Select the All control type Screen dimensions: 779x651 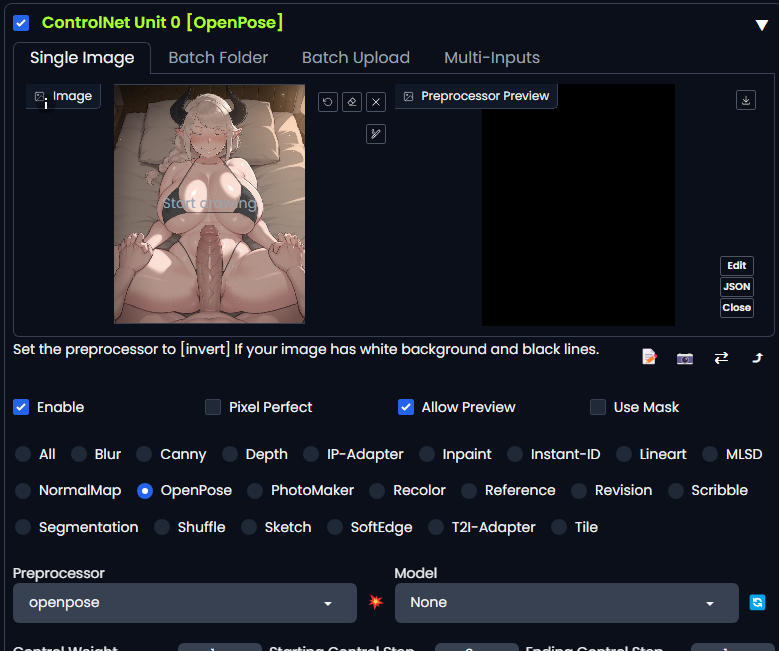[23, 454]
